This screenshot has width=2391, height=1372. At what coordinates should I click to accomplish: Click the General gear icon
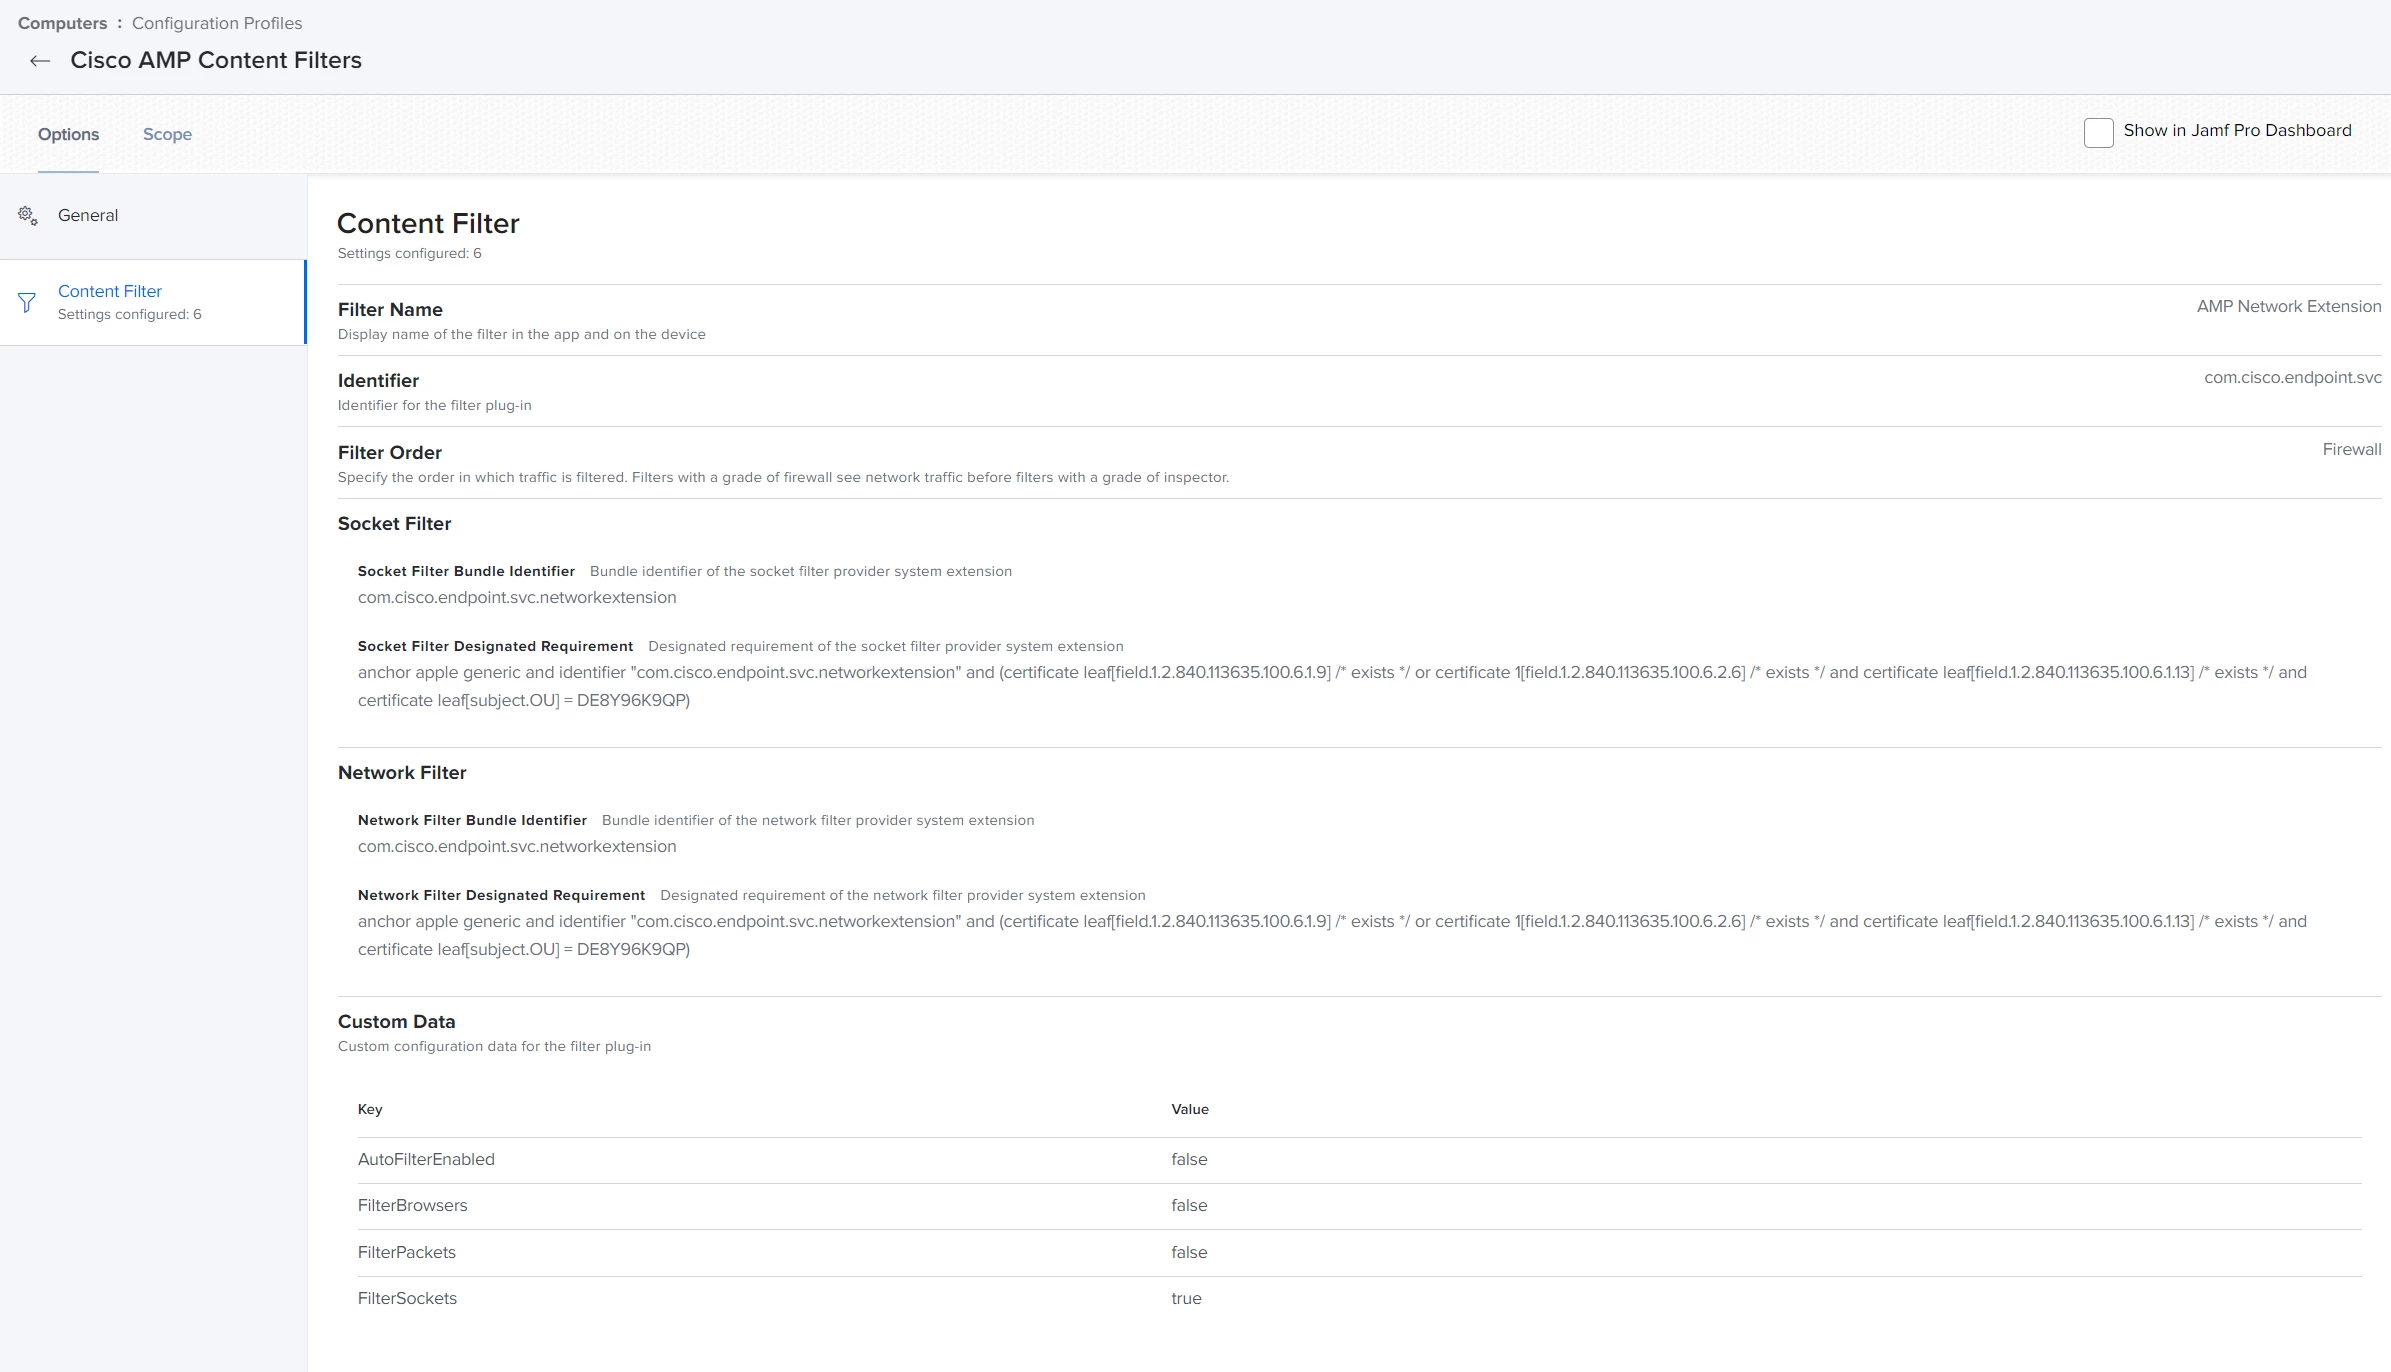pos(28,215)
